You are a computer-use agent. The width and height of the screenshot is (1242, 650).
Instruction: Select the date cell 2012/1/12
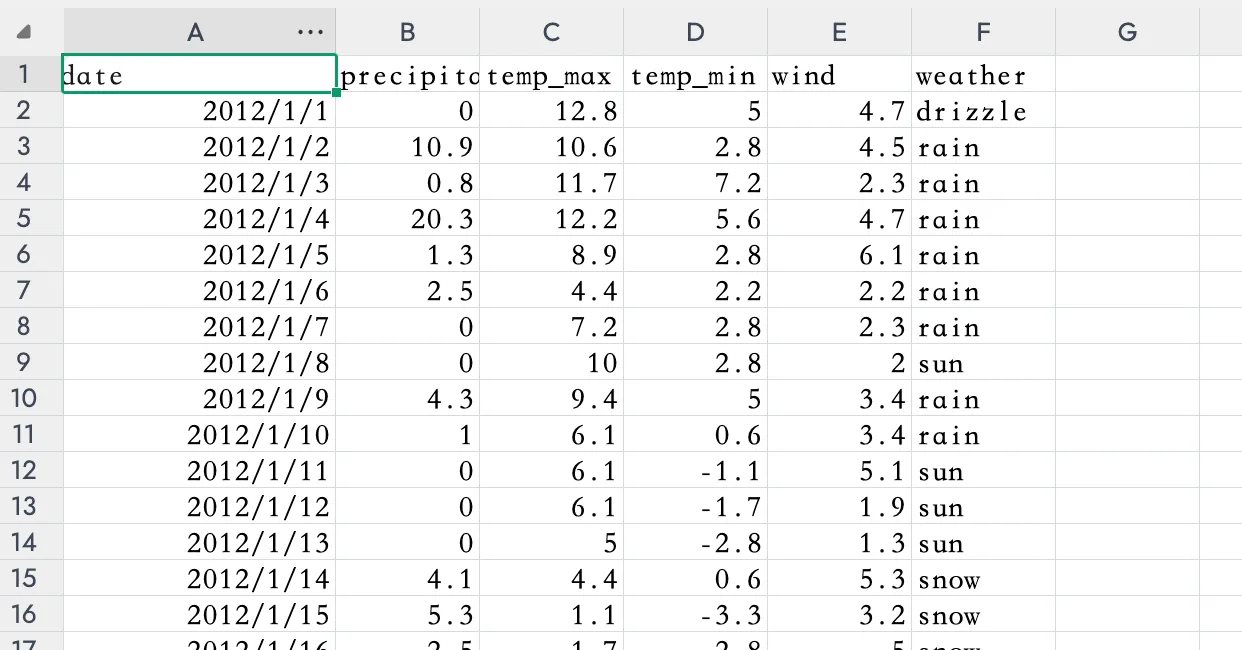coord(199,506)
